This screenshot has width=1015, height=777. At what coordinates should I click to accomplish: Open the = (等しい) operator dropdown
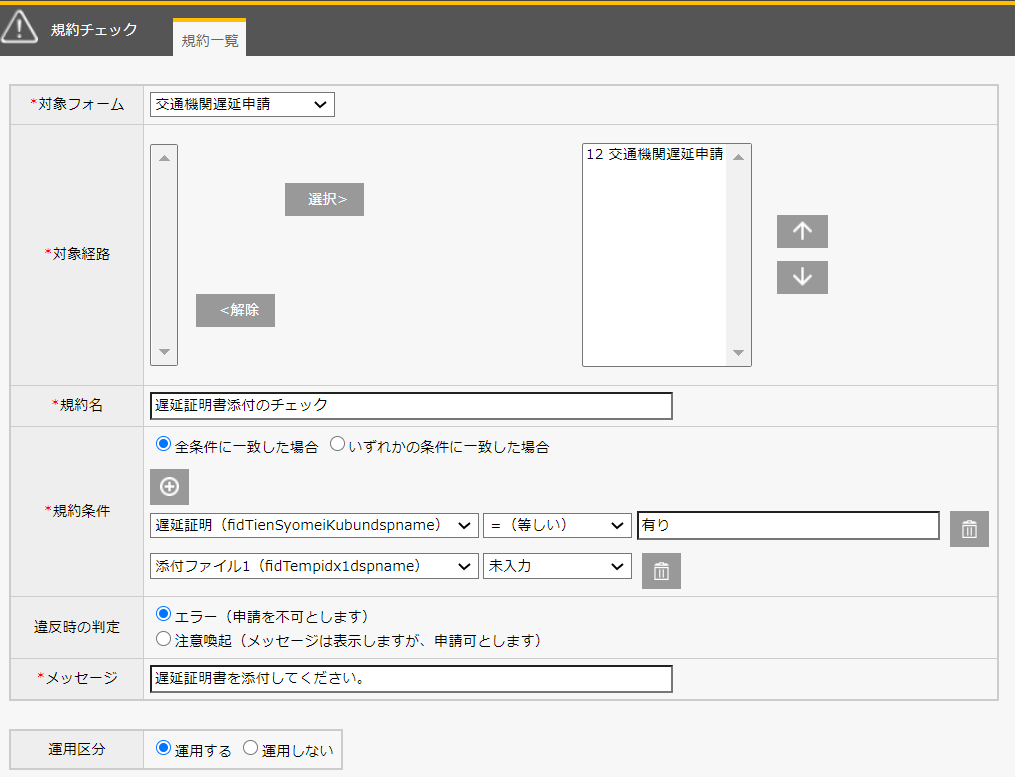[557, 525]
